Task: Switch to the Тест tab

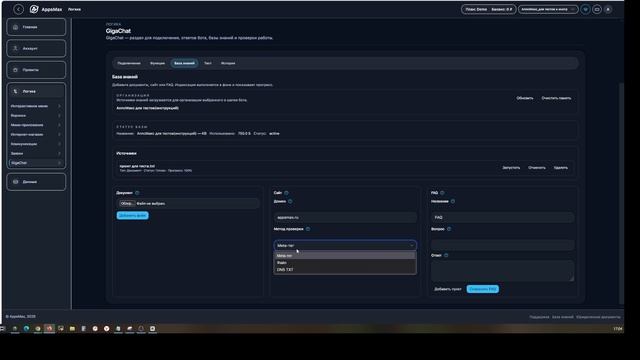Action: tap(208, 63)
